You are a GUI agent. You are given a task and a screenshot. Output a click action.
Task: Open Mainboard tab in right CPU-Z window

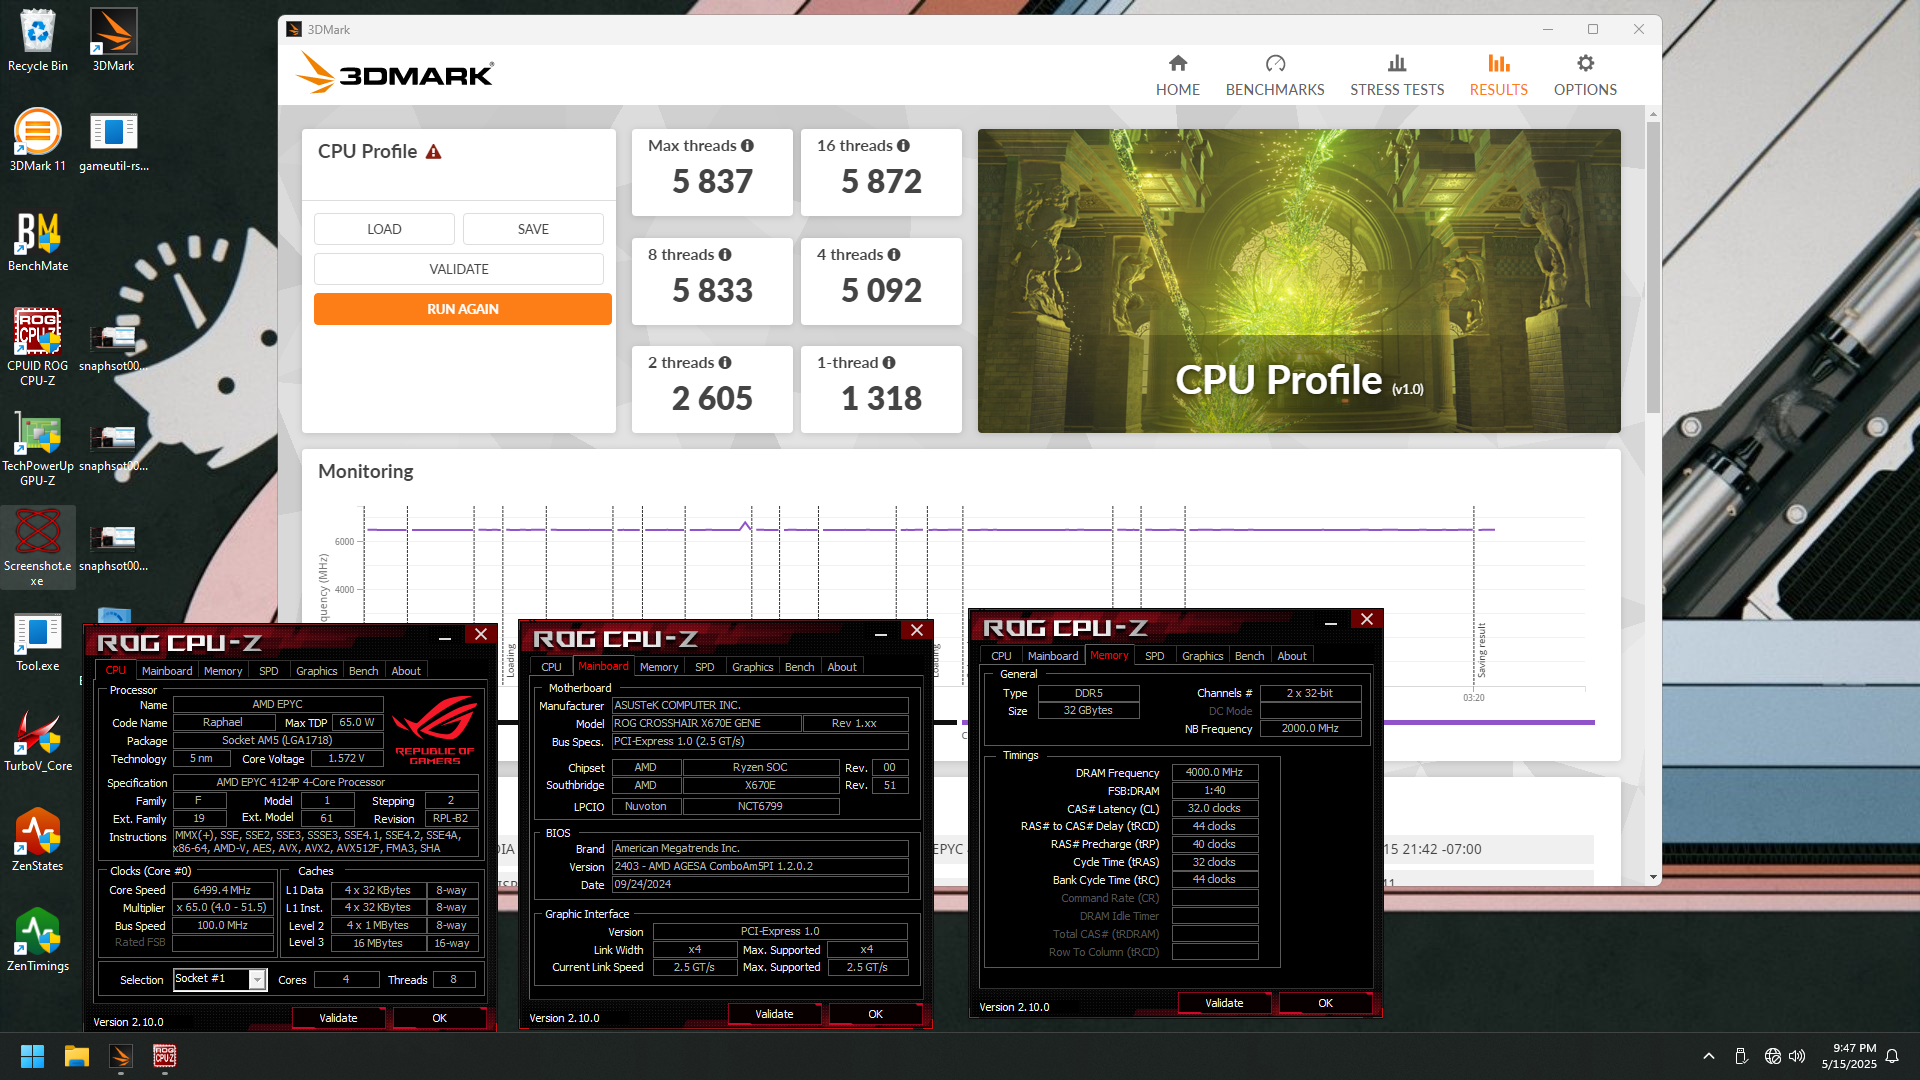(1053, 656)
